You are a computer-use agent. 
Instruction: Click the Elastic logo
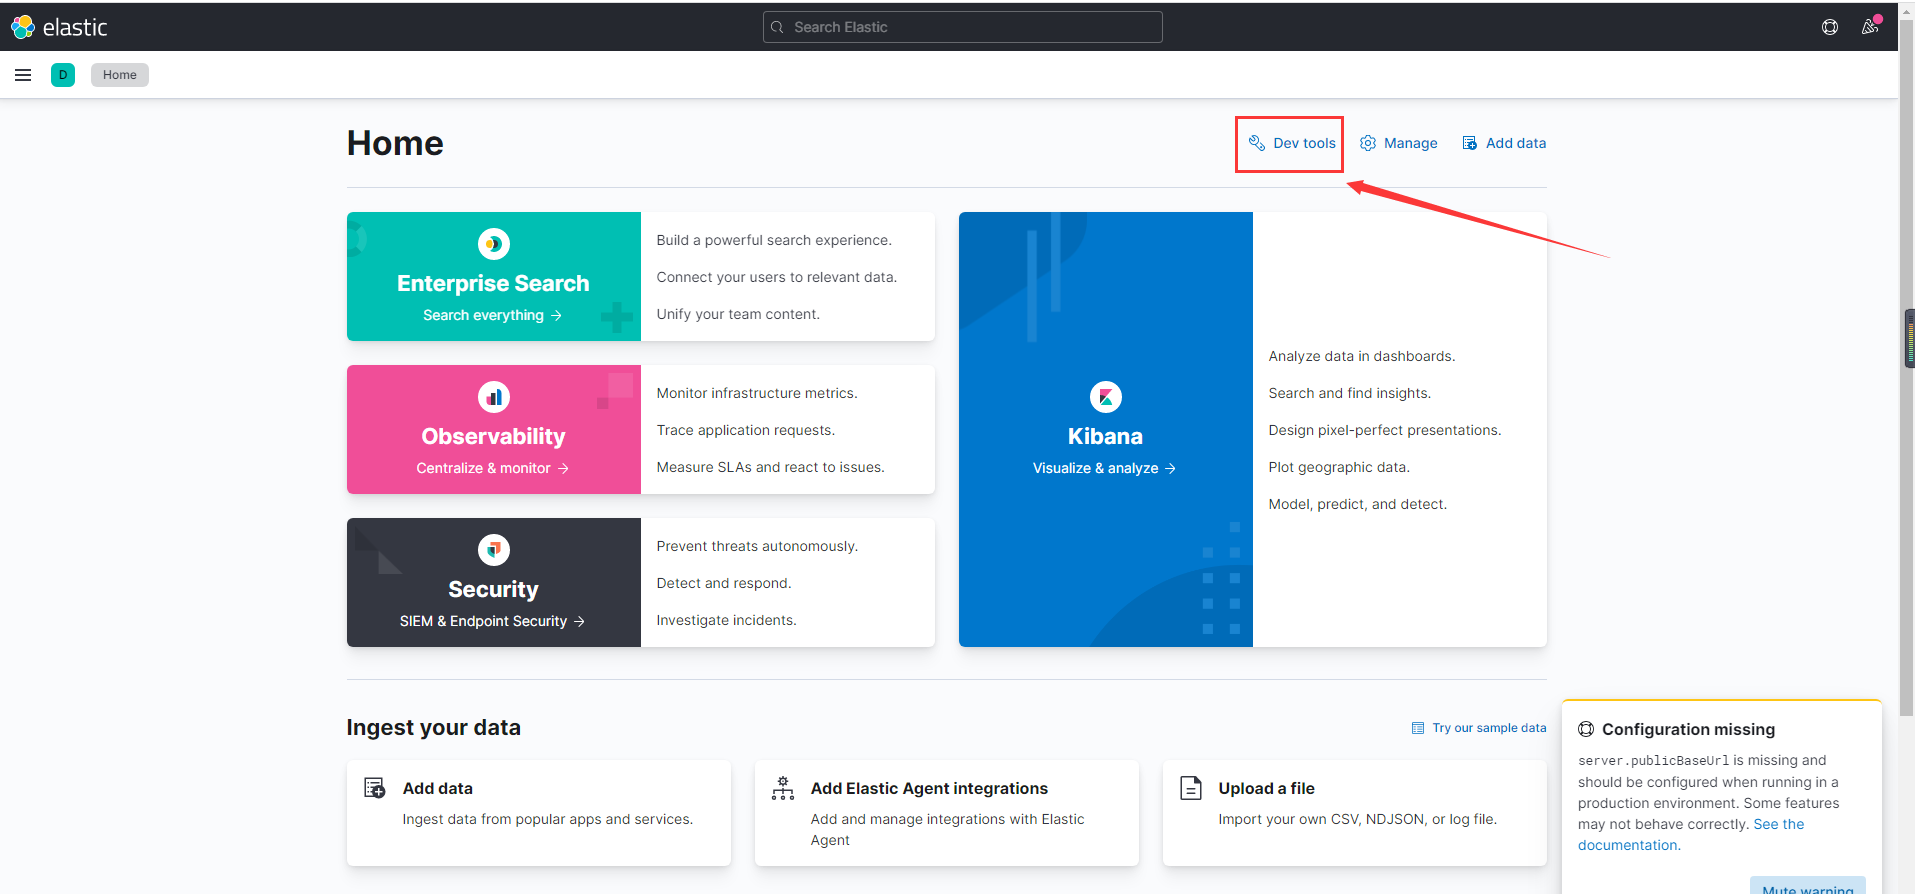(59, 27)
